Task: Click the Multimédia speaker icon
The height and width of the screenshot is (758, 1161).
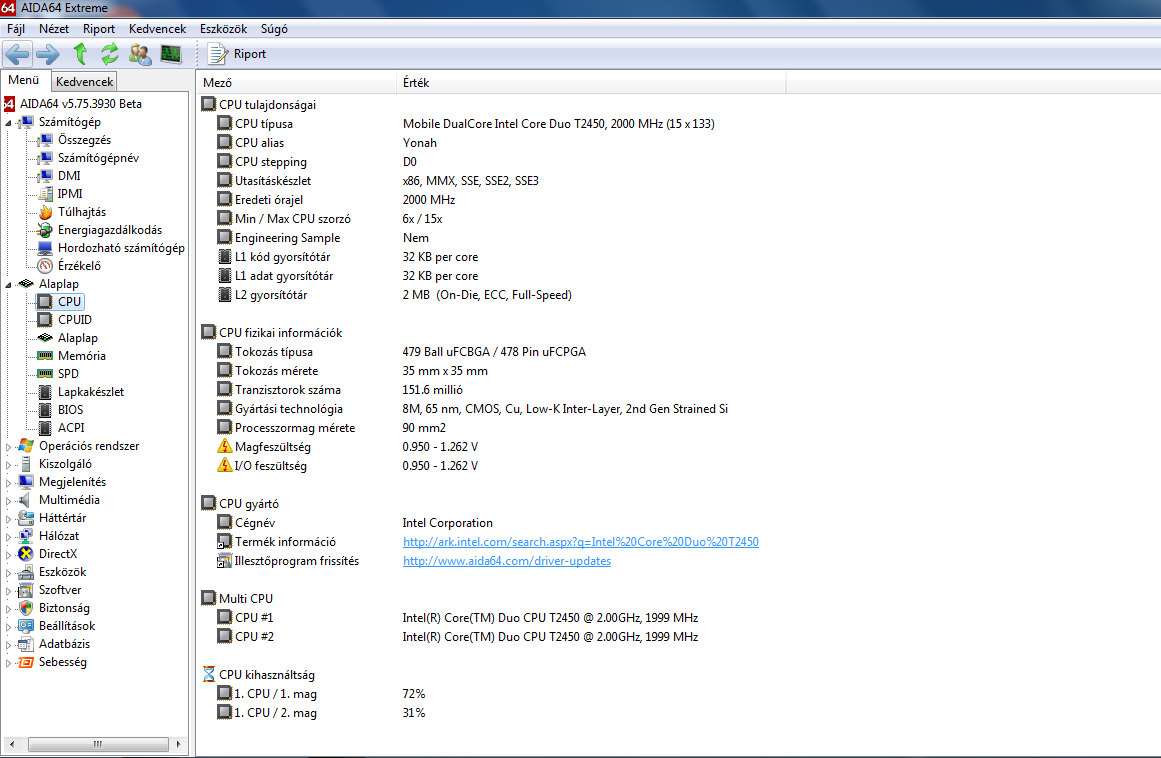Action: tap(26, 500)
